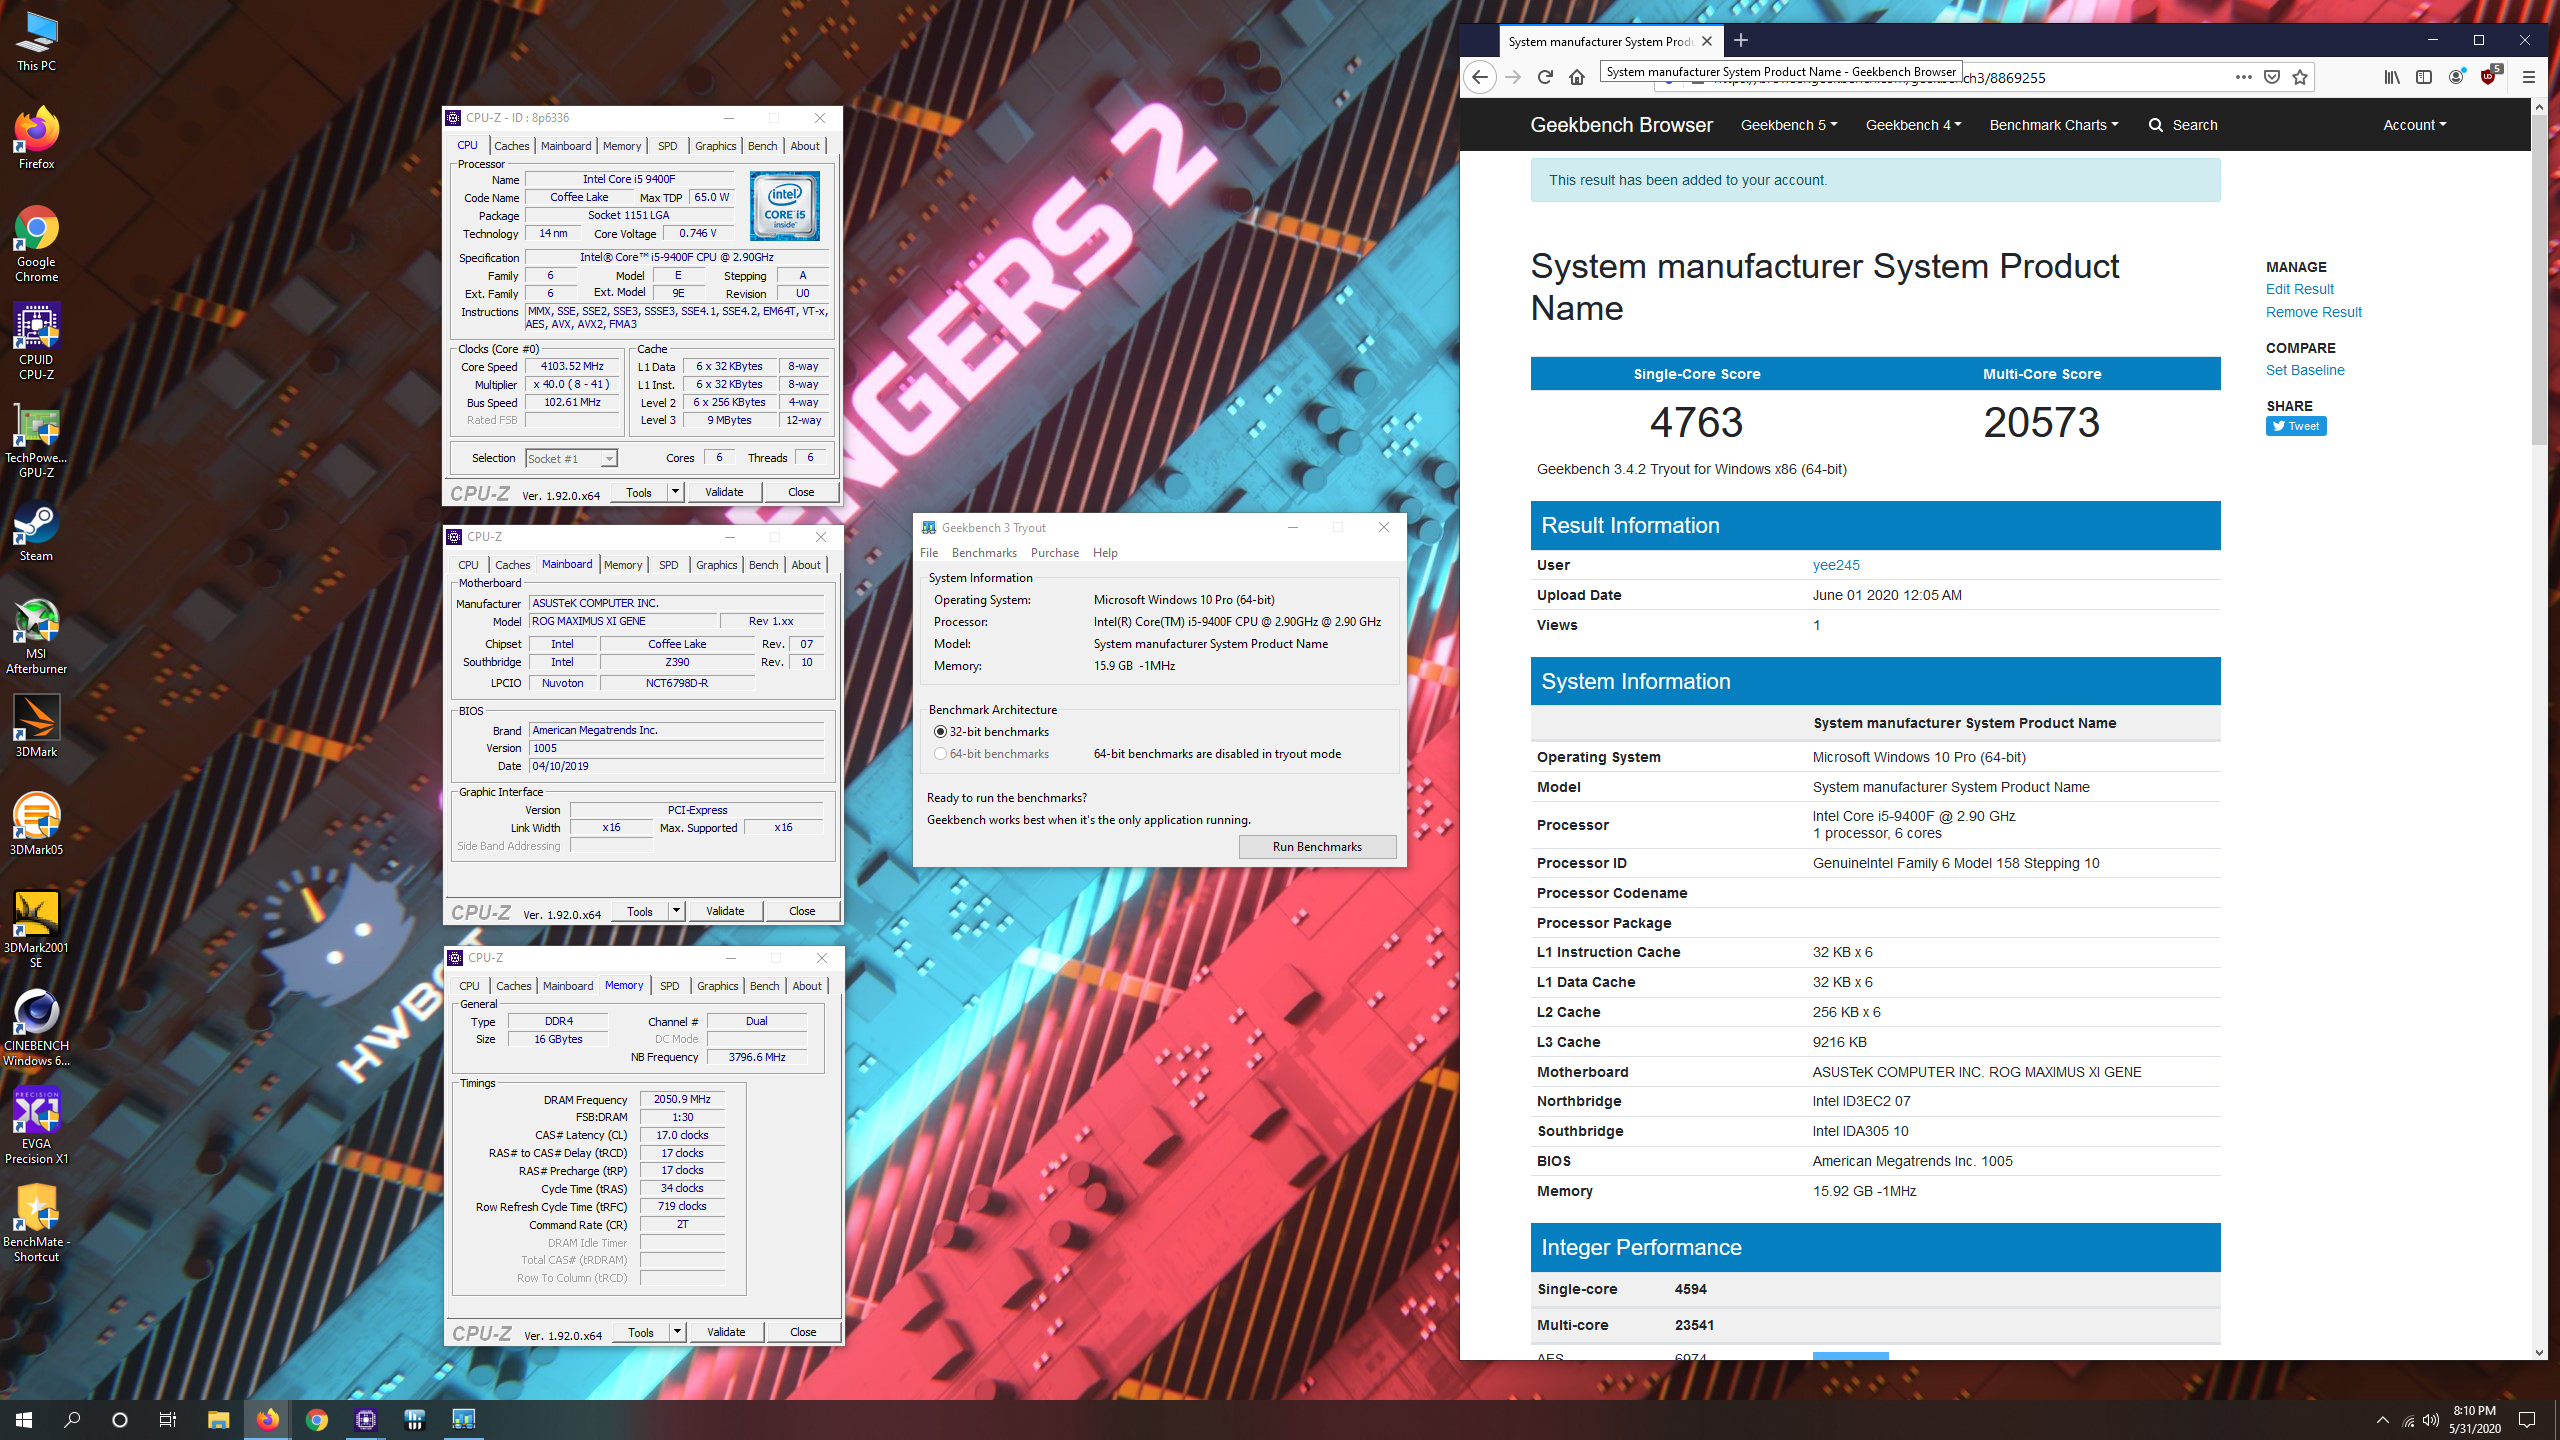Viewport: 2560px width, 1440px height.
Task: Open Purchase menu in Geekbench 3
Action: point(1055,553)
